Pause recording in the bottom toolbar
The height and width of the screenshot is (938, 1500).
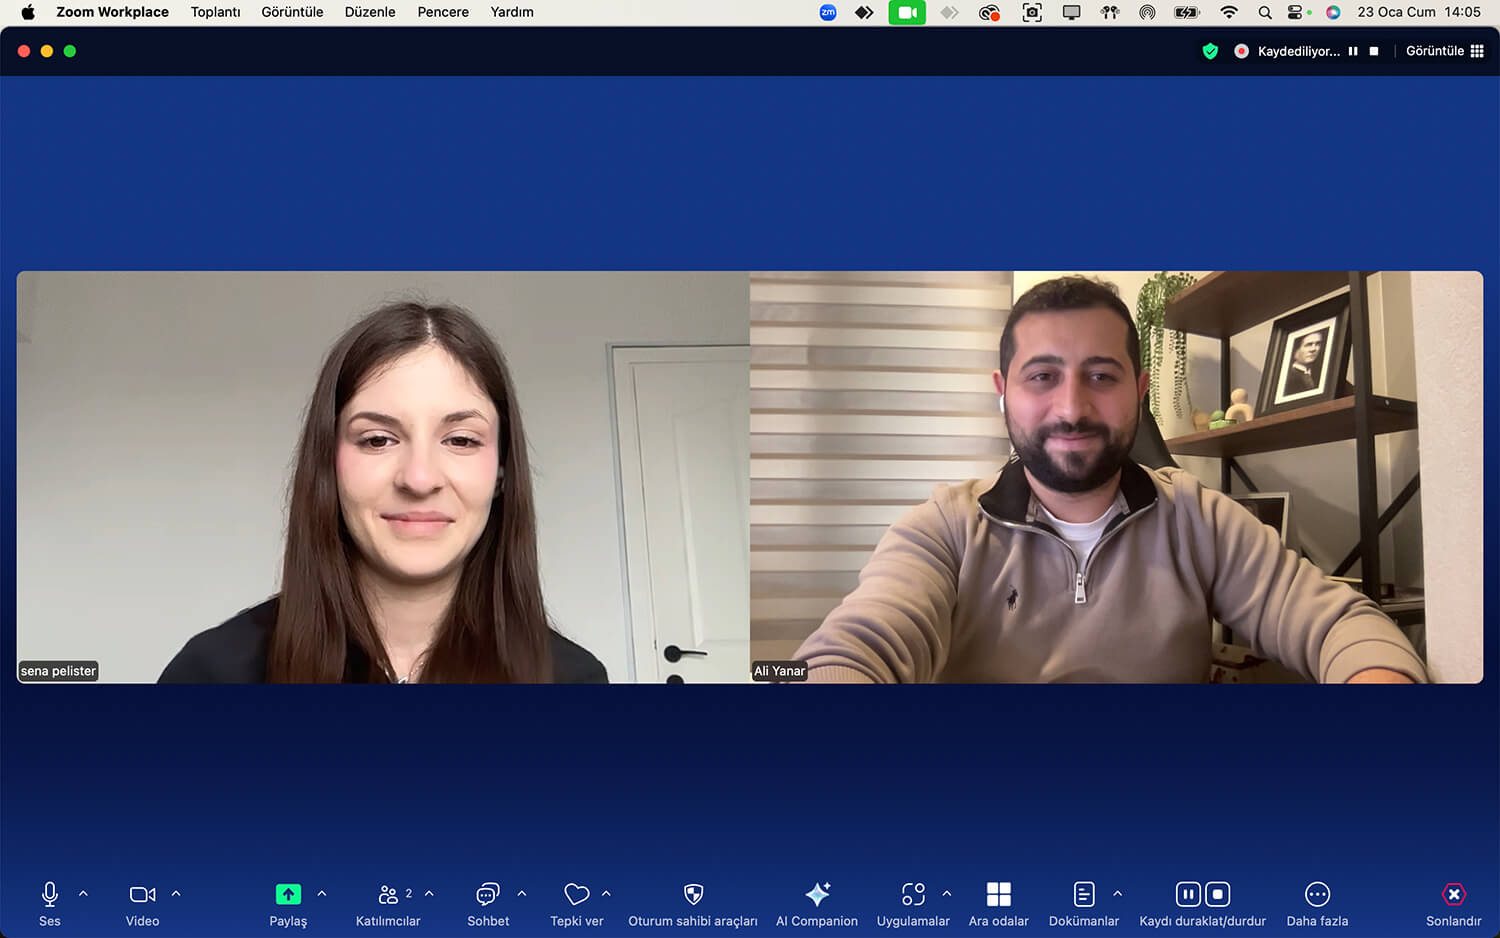(1187, 894)
